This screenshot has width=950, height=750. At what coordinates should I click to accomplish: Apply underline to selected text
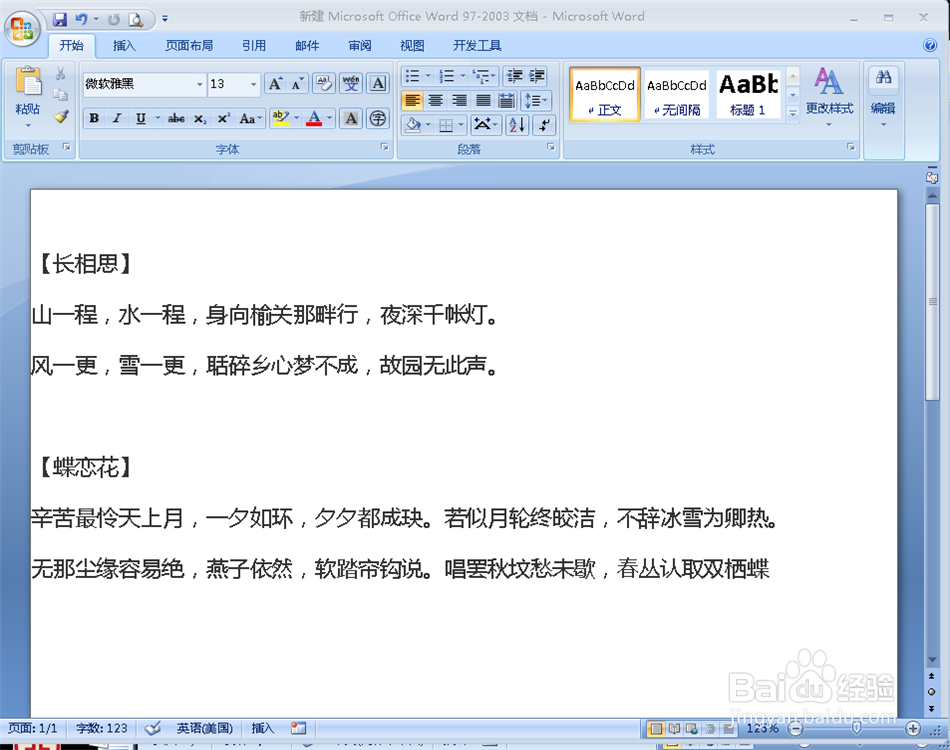point(140,117)
